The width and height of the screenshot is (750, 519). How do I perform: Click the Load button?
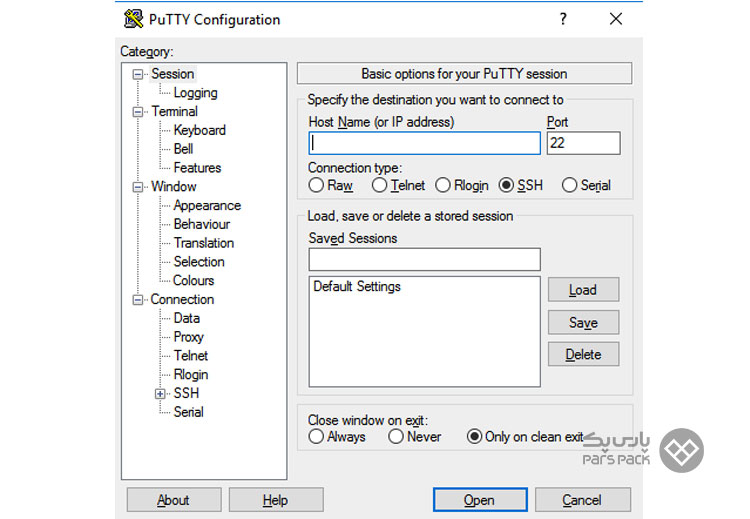(583, 290)
